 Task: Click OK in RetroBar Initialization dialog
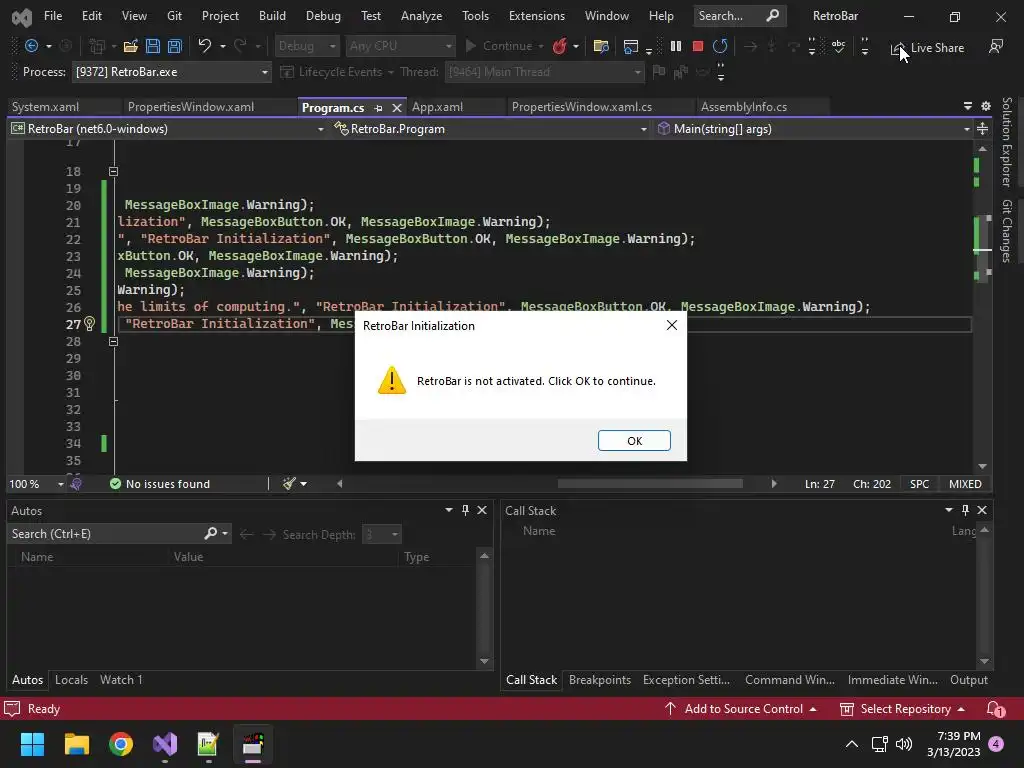(x=634, y=441)
